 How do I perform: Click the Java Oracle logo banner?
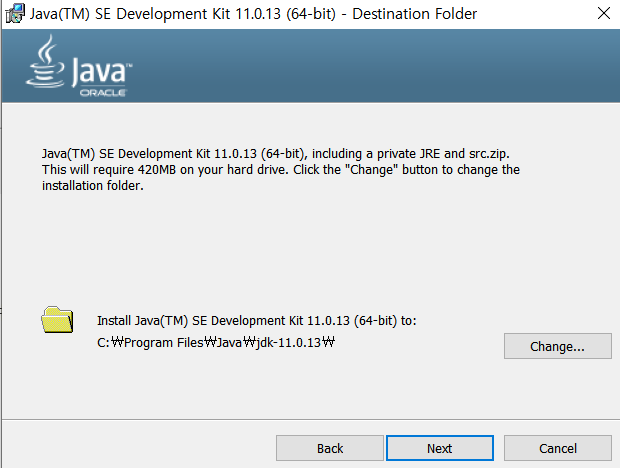coord(79,66)
